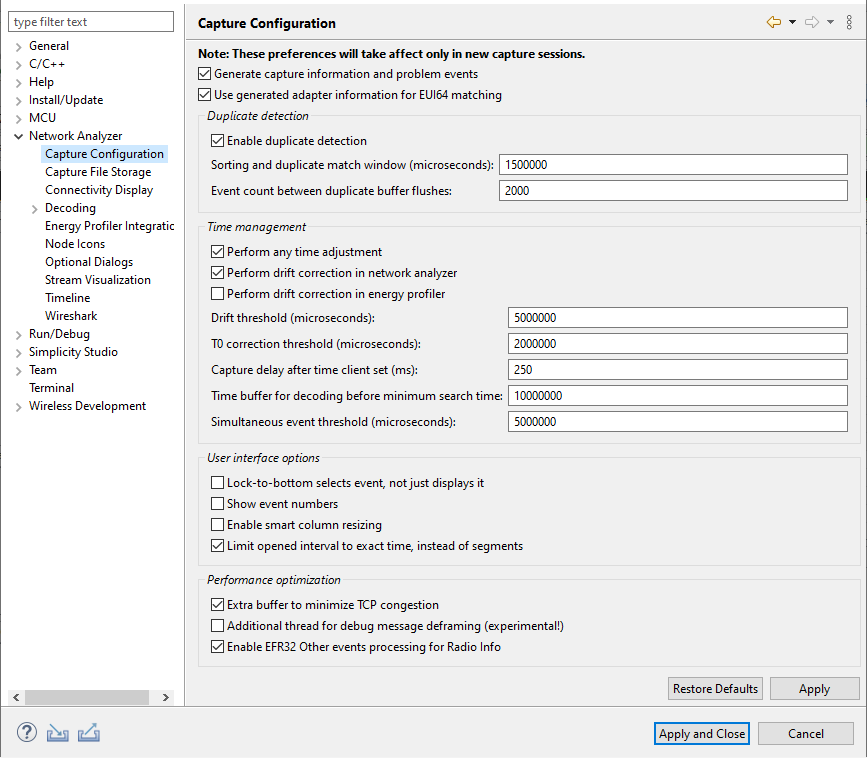
Task: Open the view menu via vertical dots icon
Action: tap(849, 21)
